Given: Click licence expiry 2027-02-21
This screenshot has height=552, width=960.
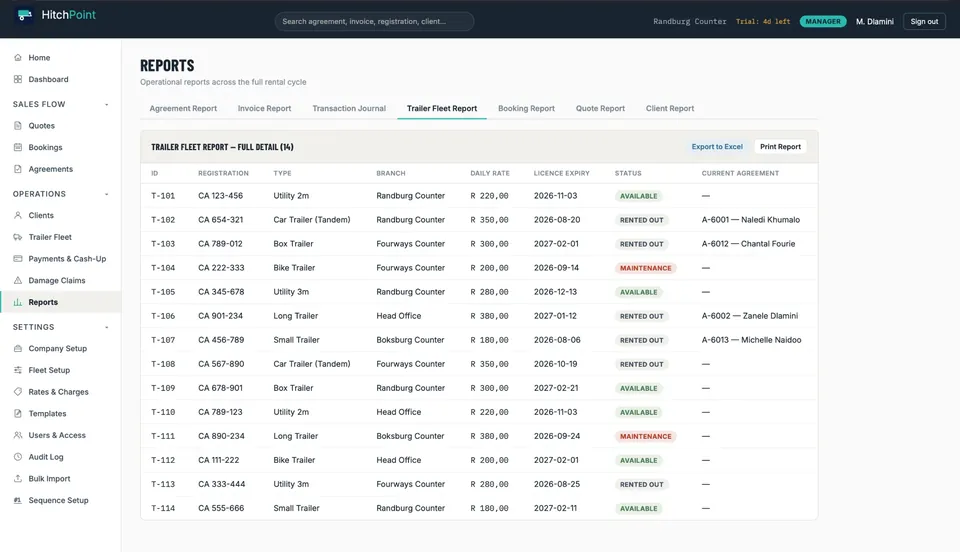Looking at the screenshot, I should point(556,388).
